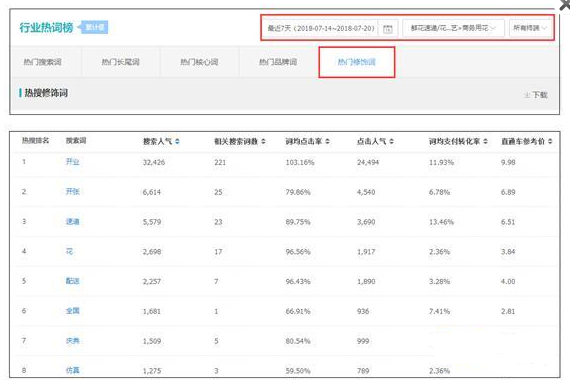This screenshot has height=386, width=570.
Task: Click the 热搜排名 column header
Action: click(x=35, y=141)
